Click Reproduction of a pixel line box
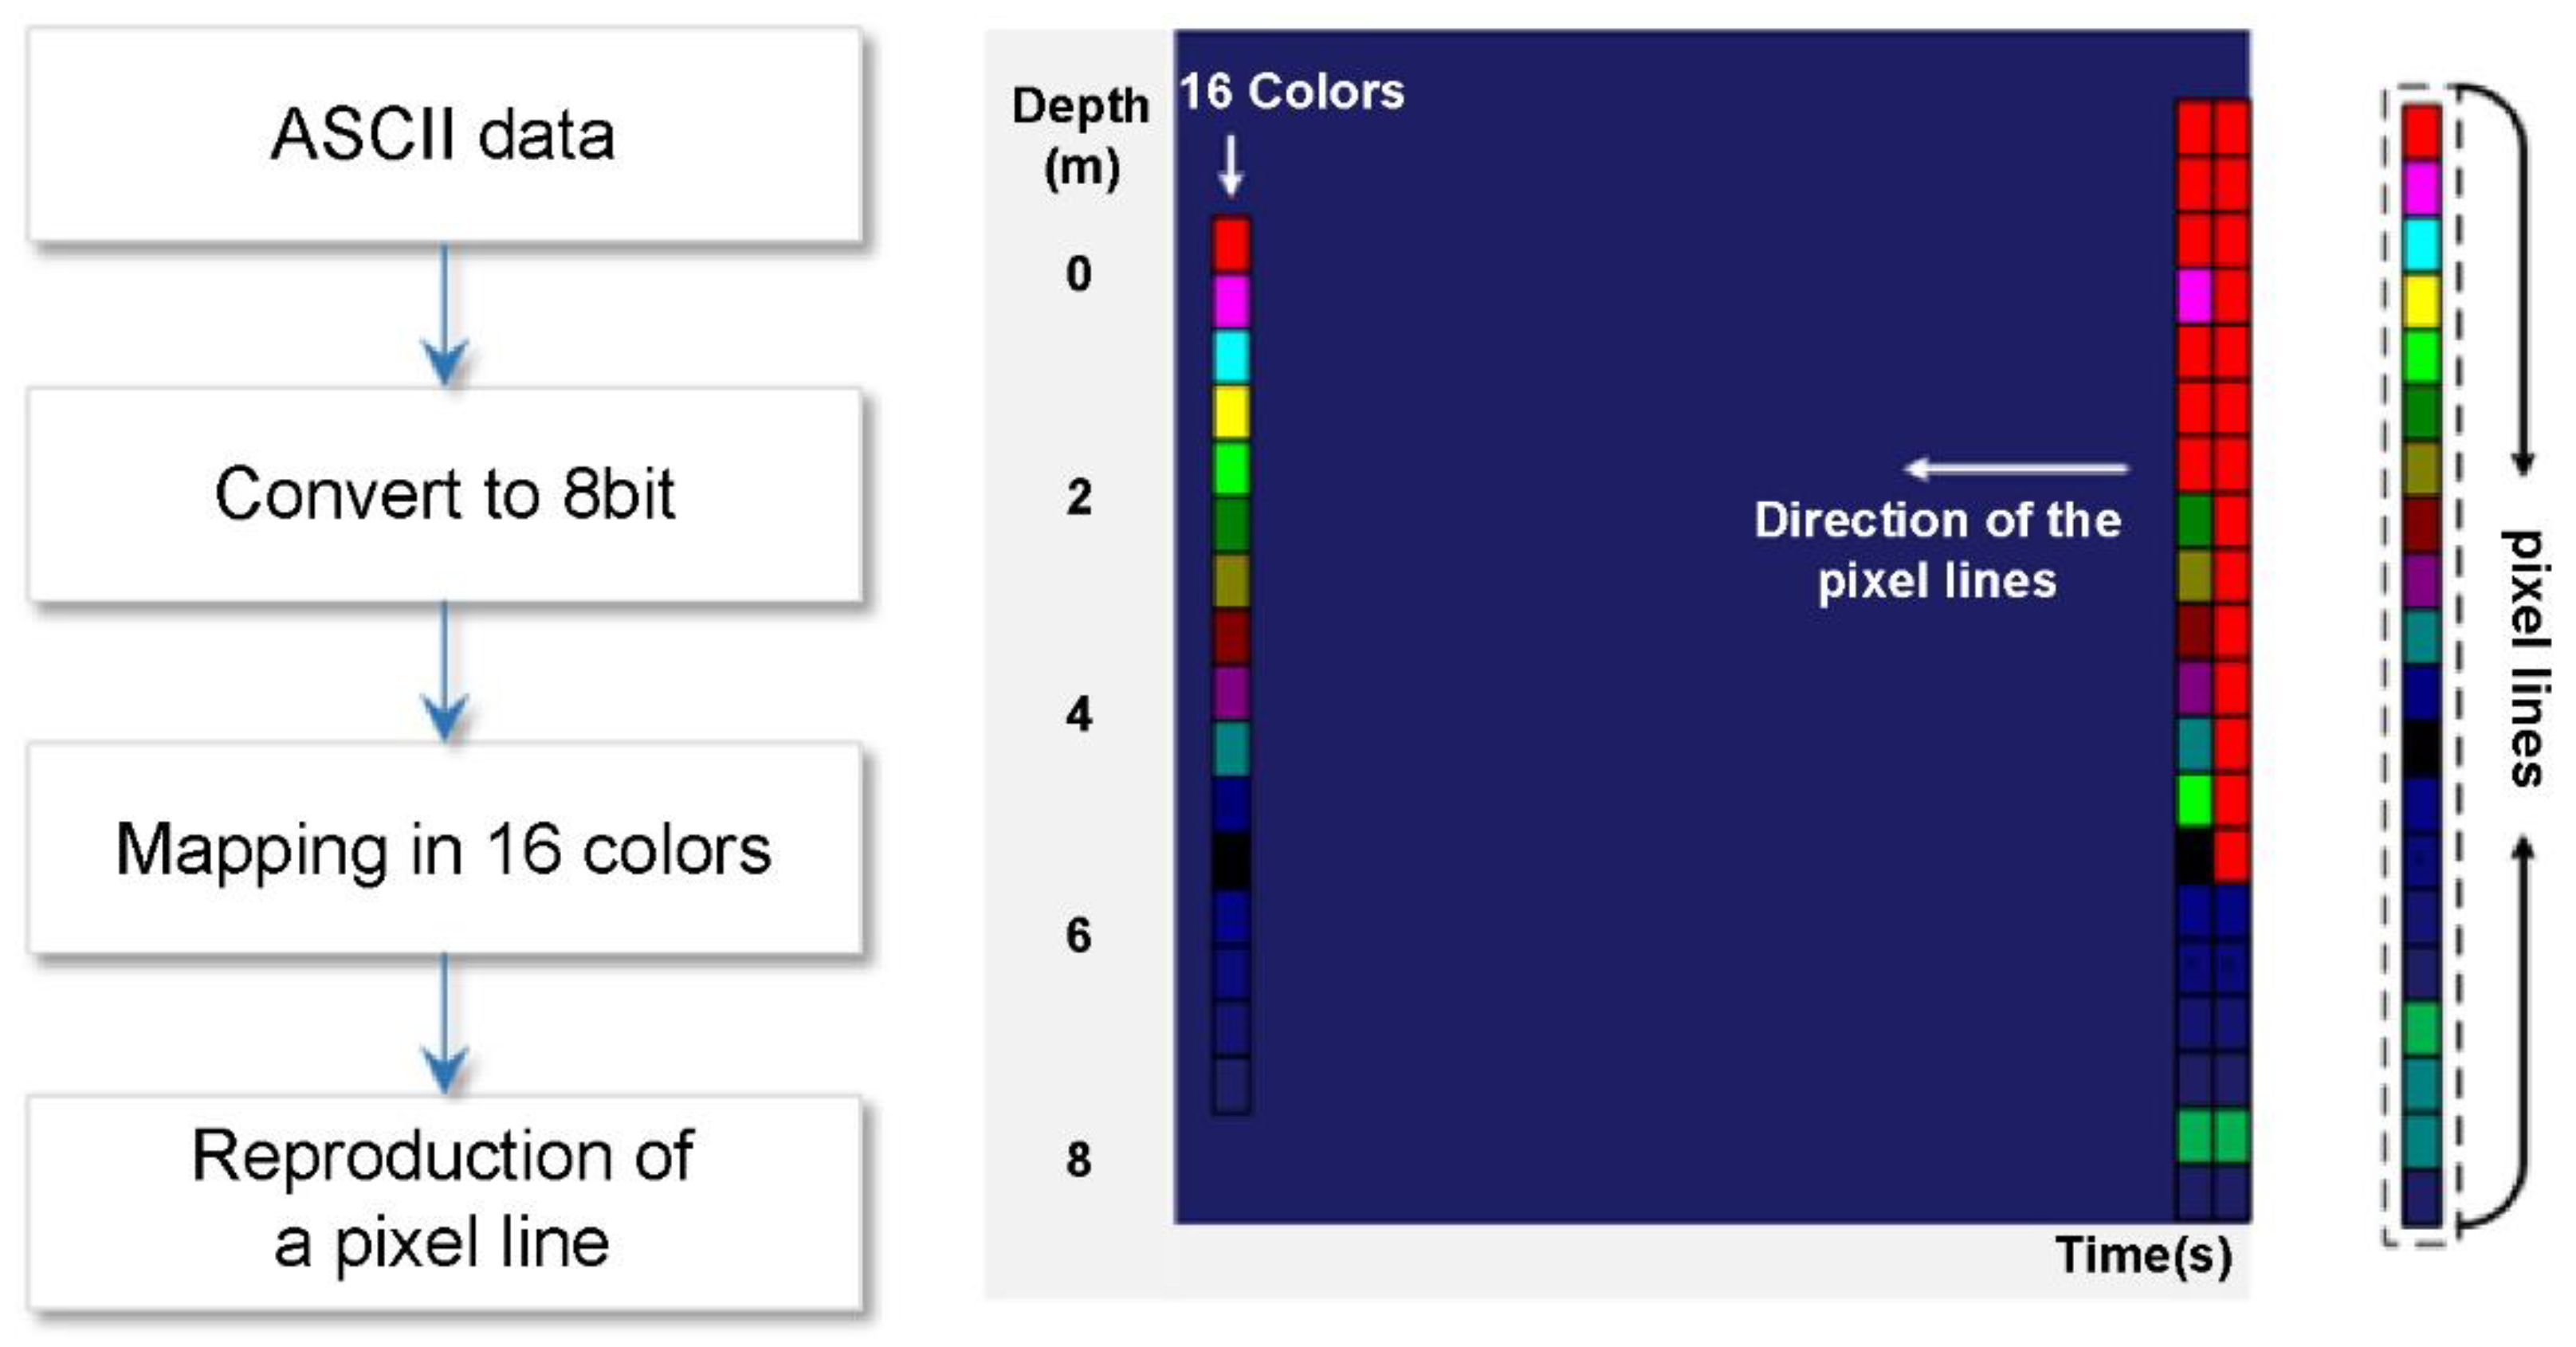 [x=444, y=1201]
